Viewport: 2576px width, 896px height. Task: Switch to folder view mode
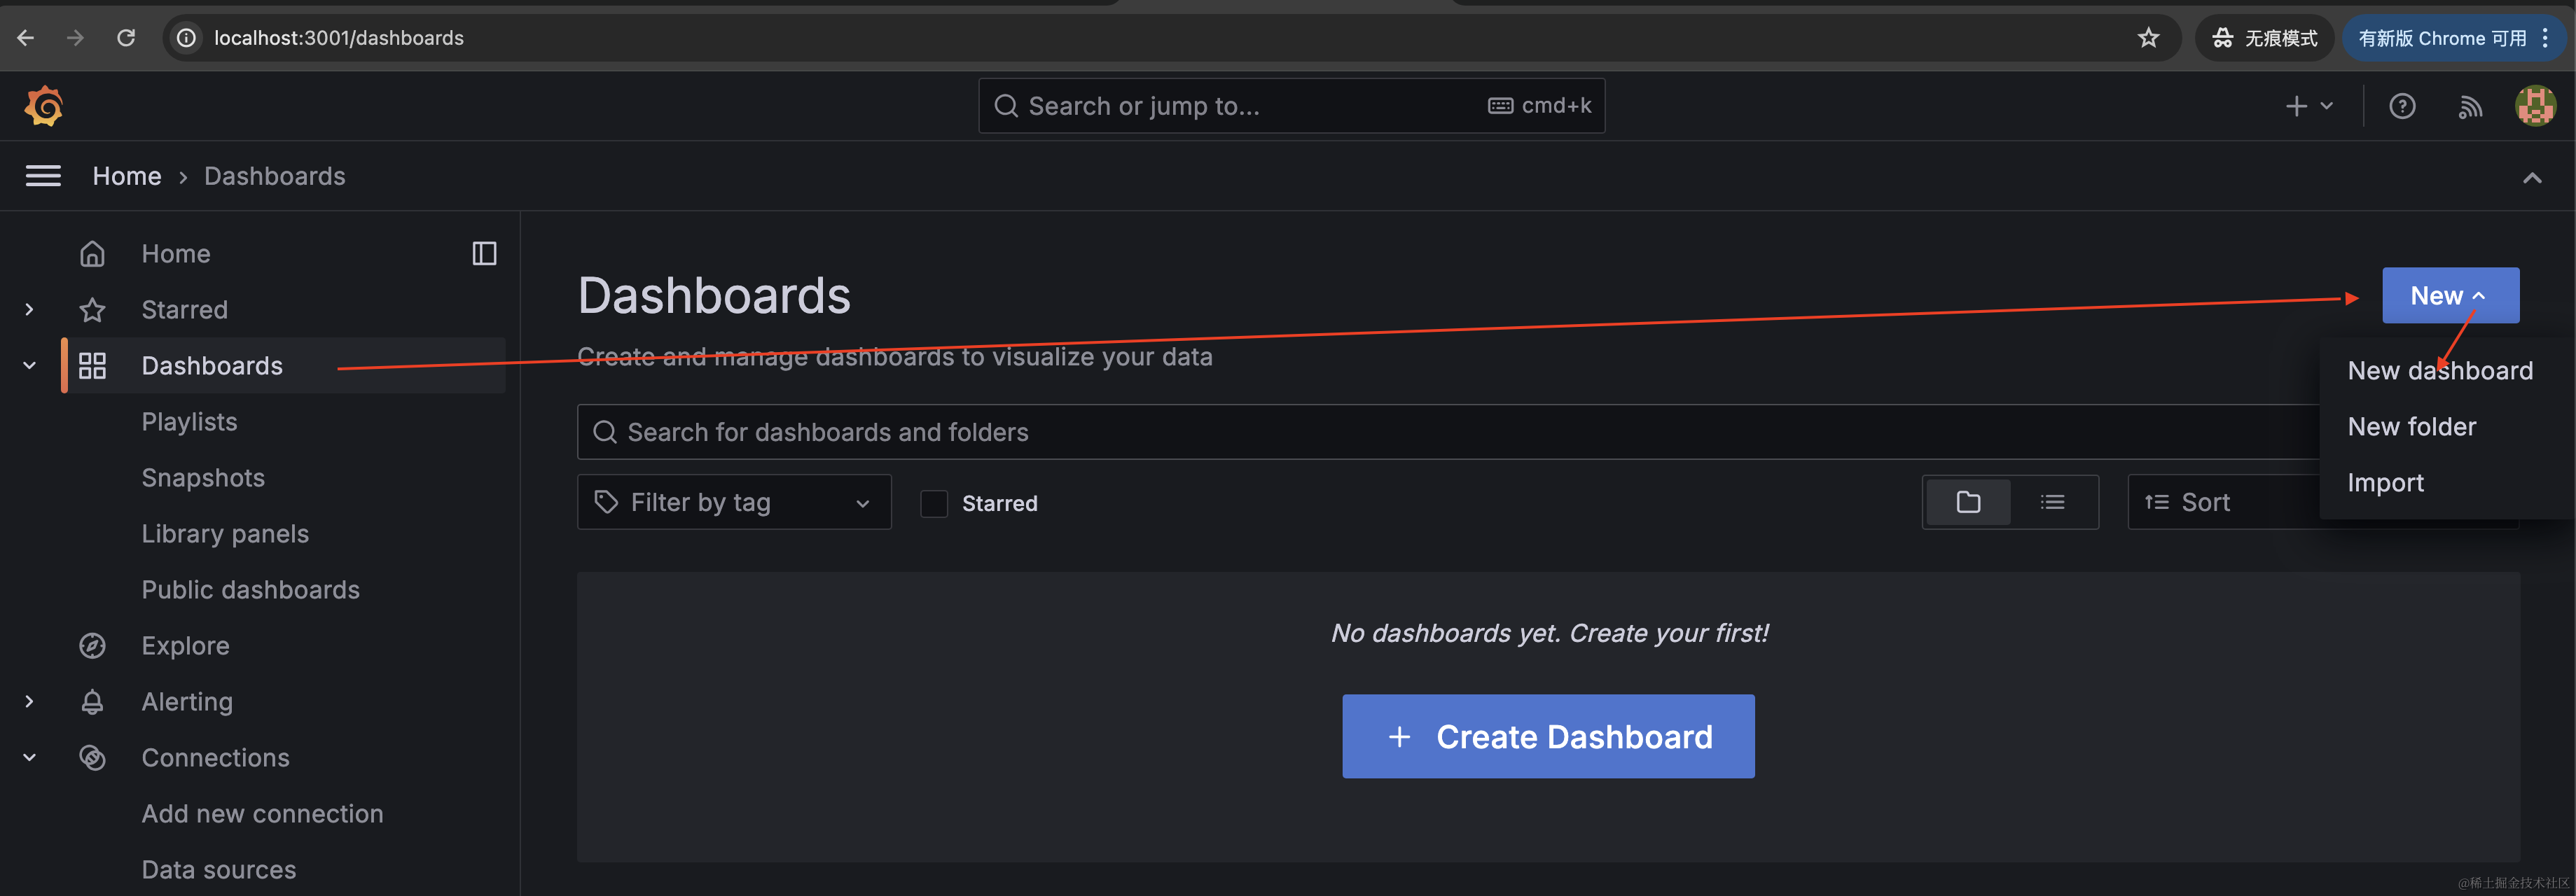click(x=1968, y=502)
